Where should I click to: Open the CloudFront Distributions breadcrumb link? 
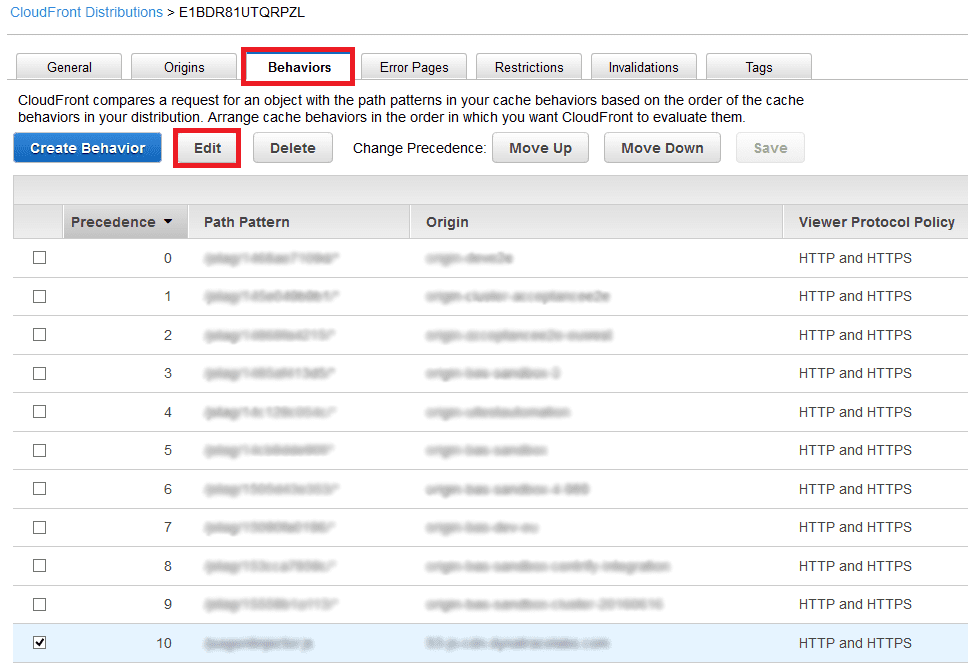86,12
